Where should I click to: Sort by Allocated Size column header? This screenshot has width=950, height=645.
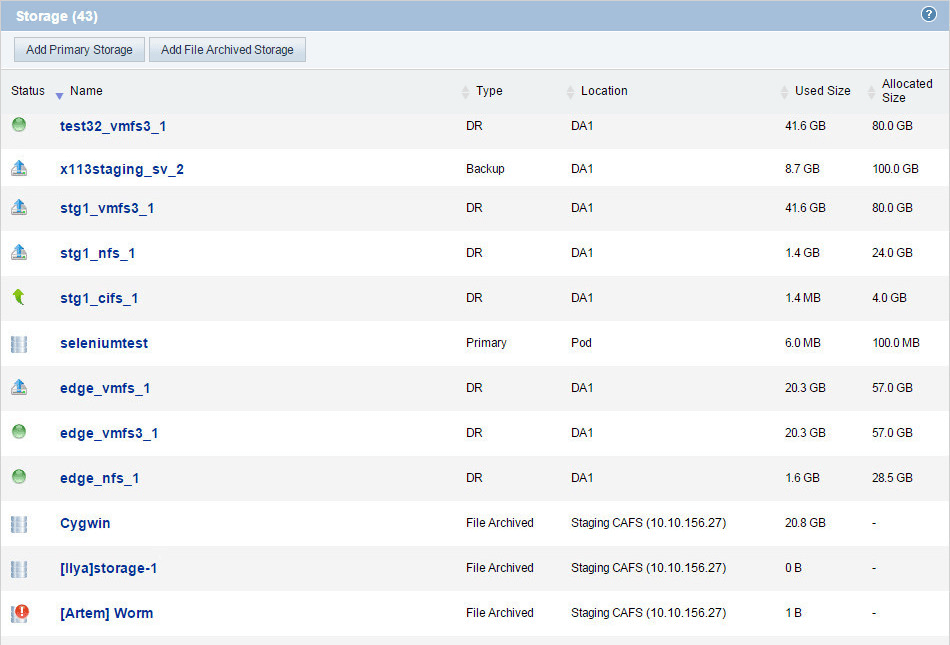coord(906,91)
